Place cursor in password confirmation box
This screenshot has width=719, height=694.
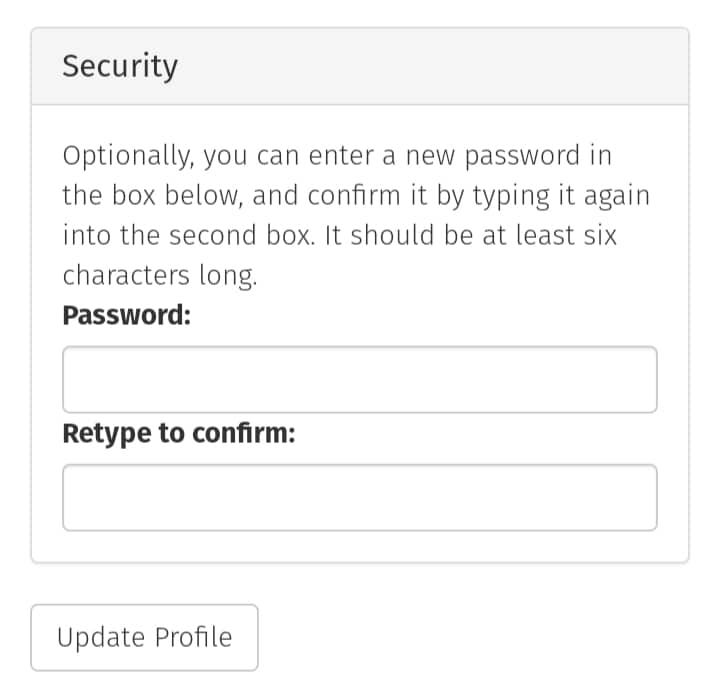point(360,497)
